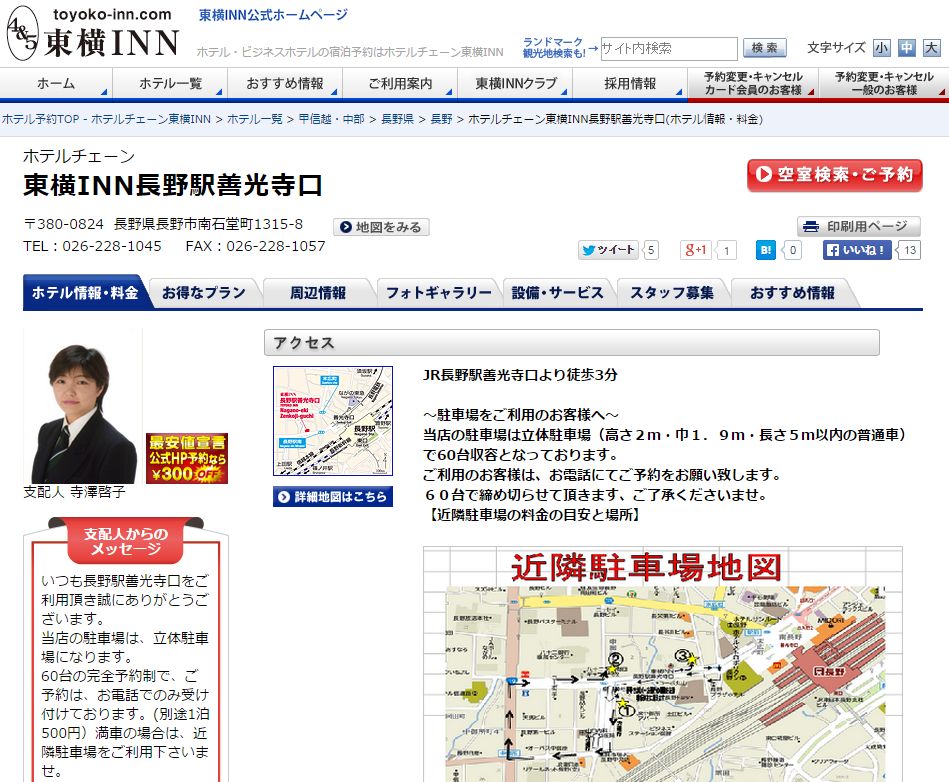
Task: Open 予約変更・キャンセル 一般のお客様 menu
Action: 884,84
